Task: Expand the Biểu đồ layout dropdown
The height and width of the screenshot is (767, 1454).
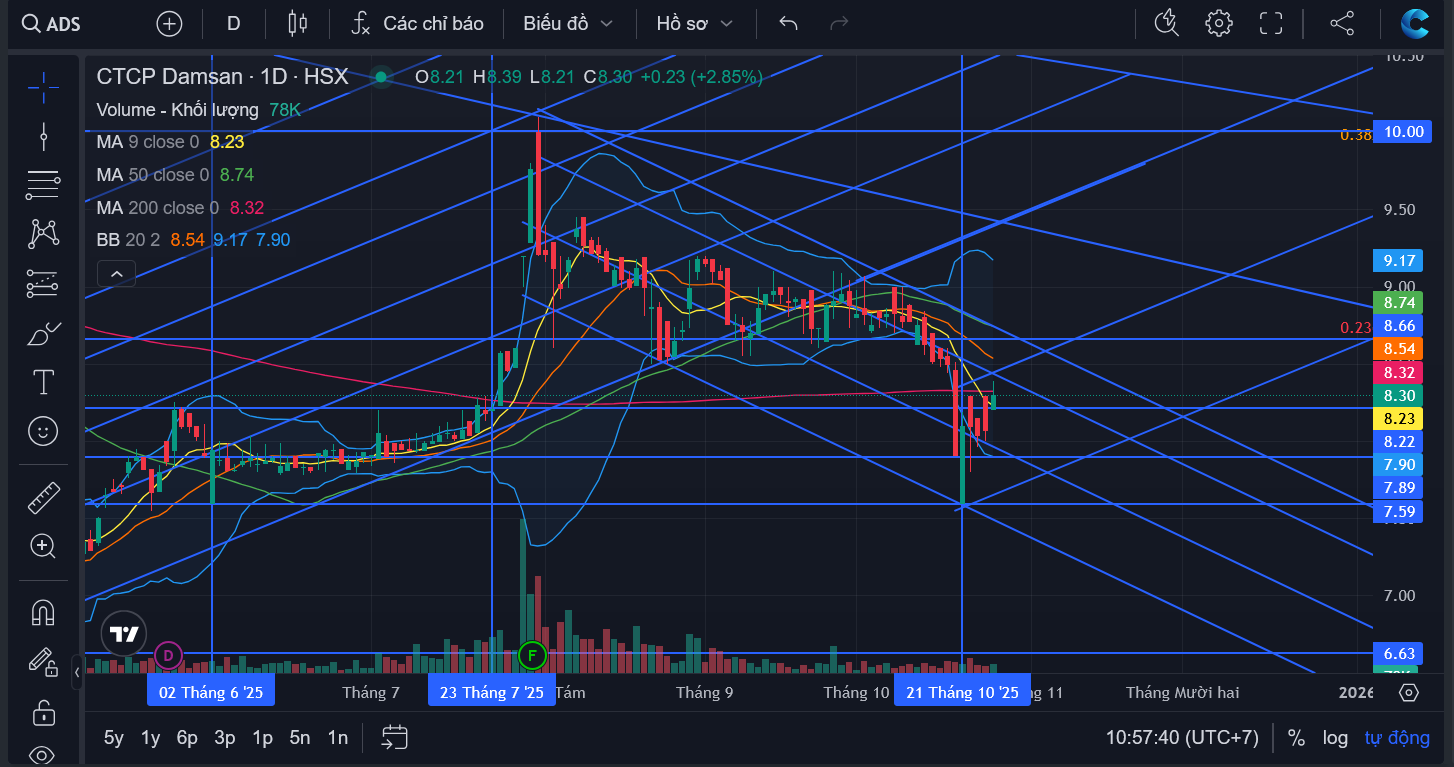Action: point(567,23)
